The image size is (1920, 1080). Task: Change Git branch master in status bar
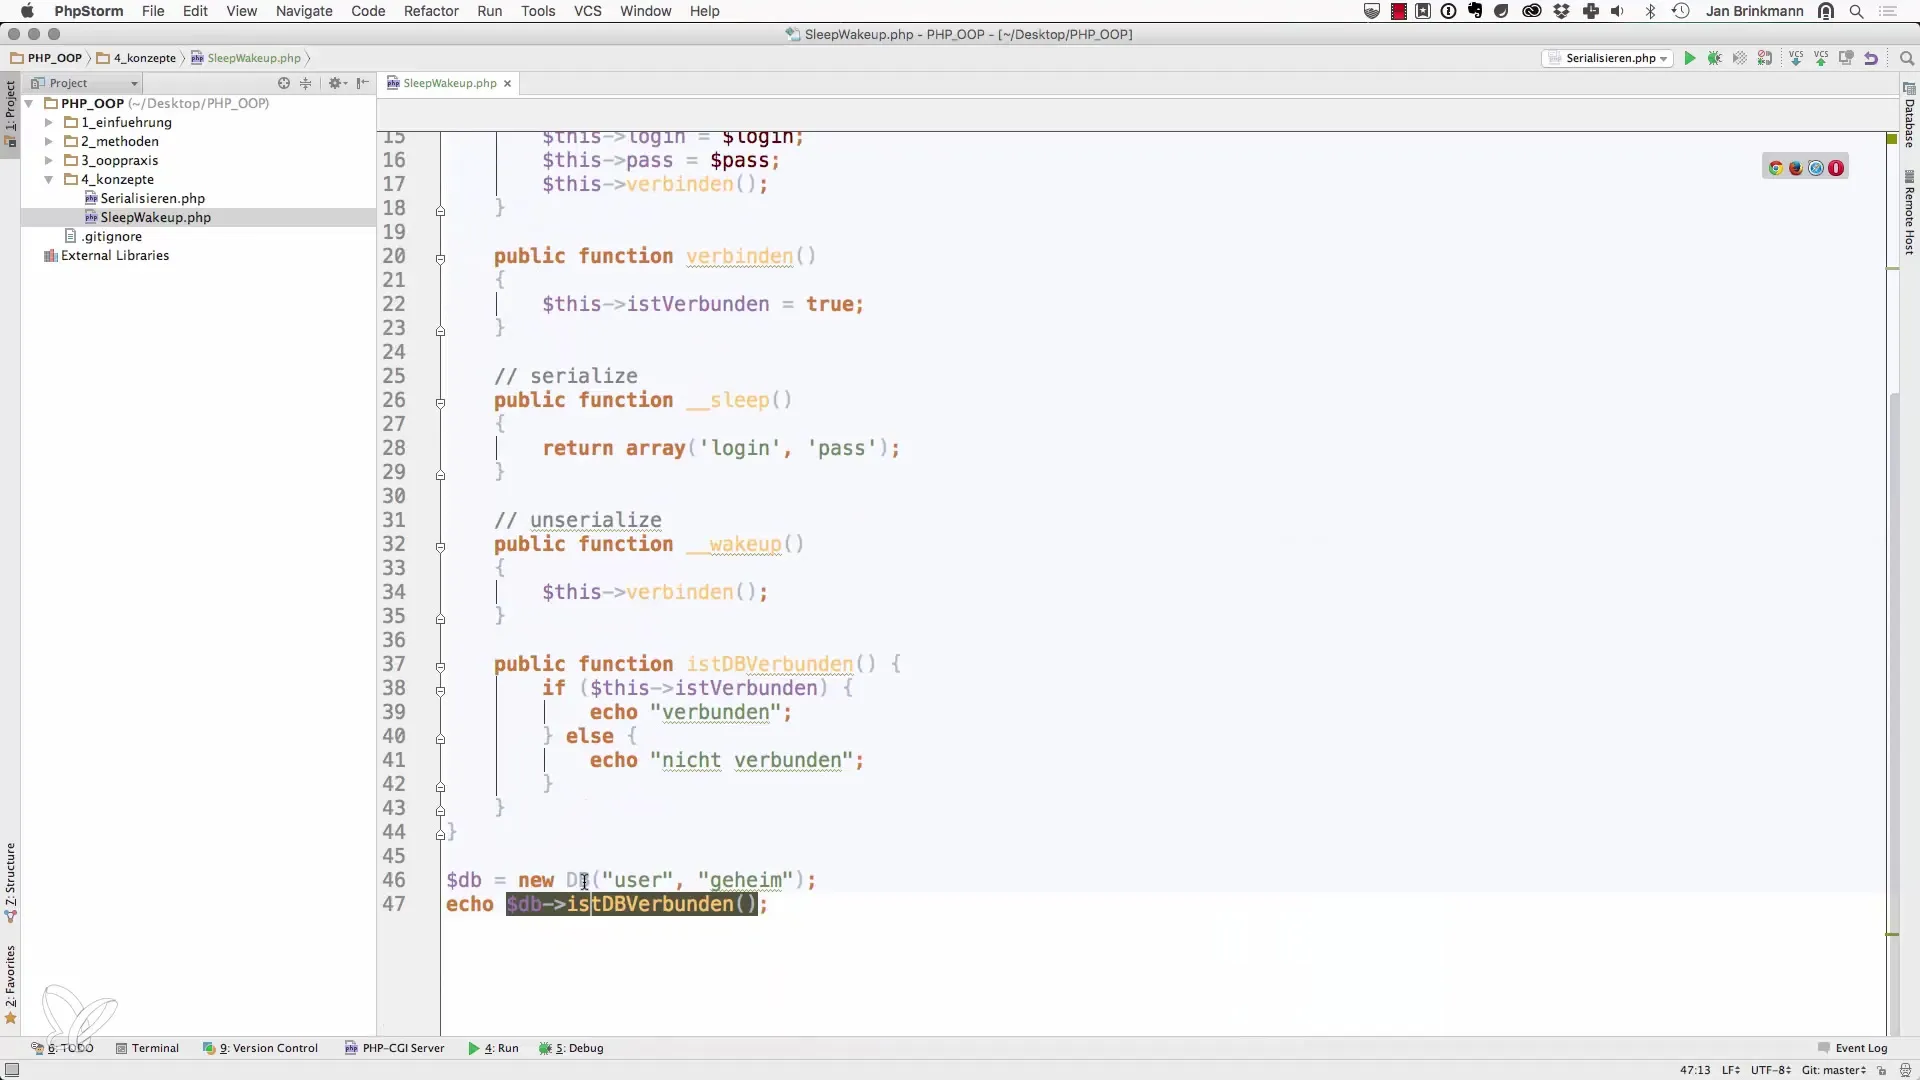[1834, 1070]
